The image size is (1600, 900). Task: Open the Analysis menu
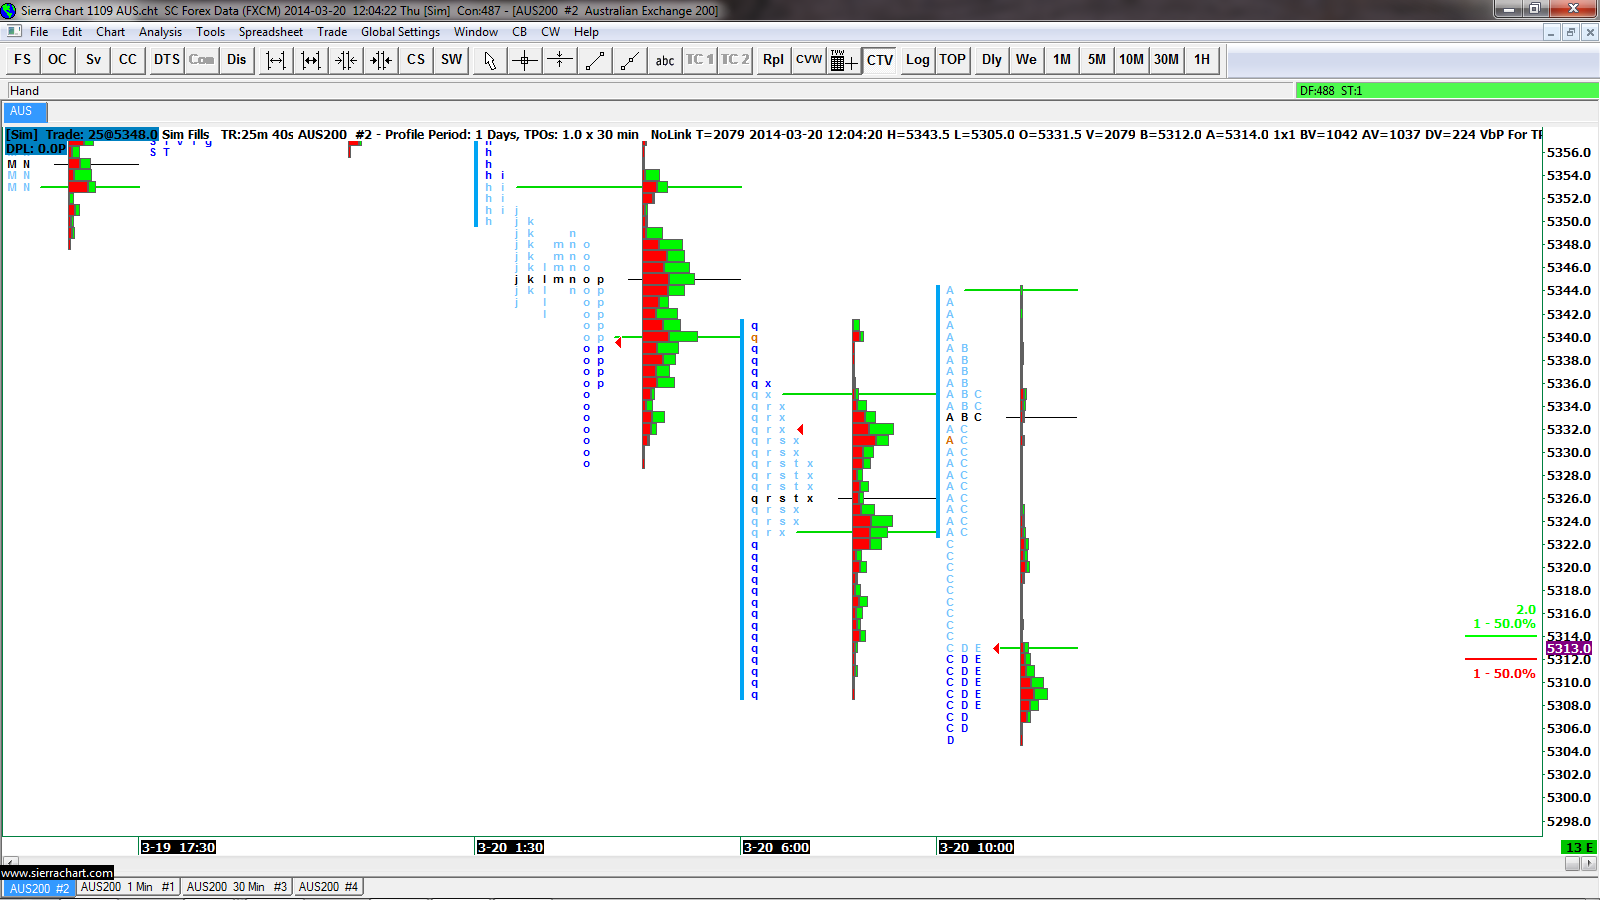coord(160,32)
